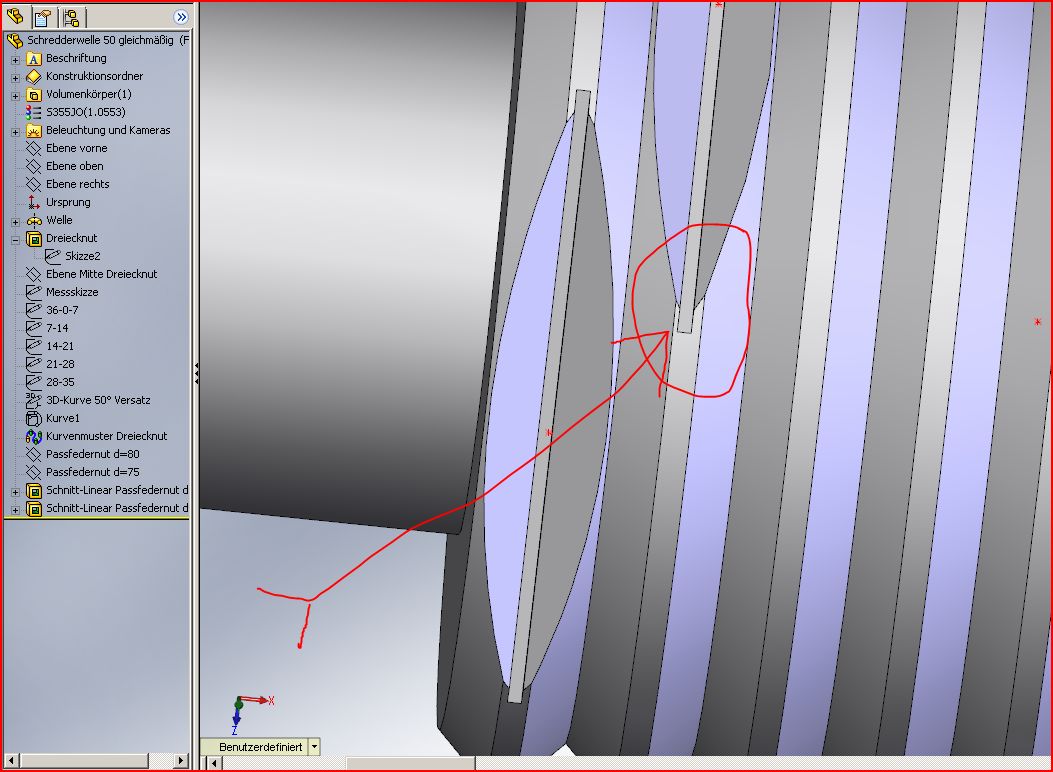Click the viewport horizontal scrollbar left arrow
The width and height of the screenshot is (1053, 772).
(214, 763)
